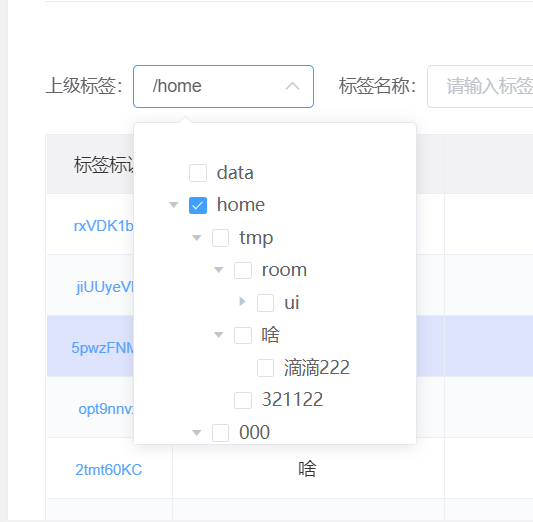This screenshot has width=533, height=522.
Task: Tick the 滴滴222 checkbox
Action: [x=265, y=368]
